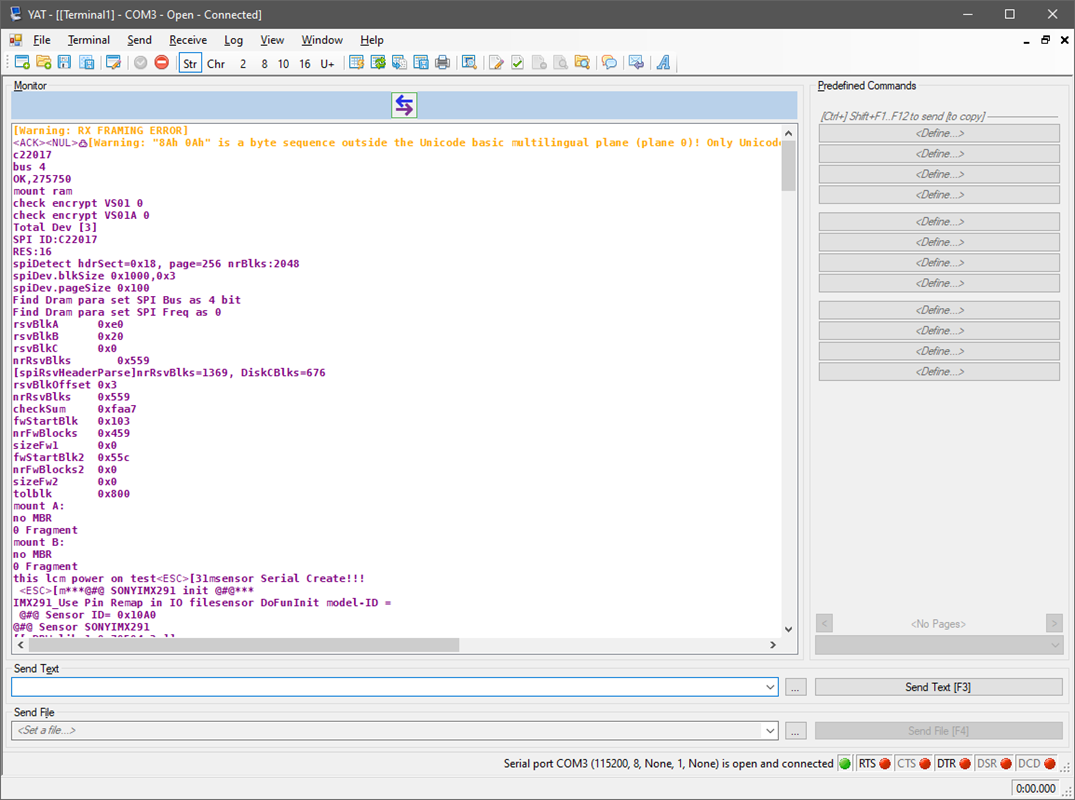The width and height of the screenshot is (1075, 800).
Task: Select Unicode U+ radix mode
Action: pos(327,64)
